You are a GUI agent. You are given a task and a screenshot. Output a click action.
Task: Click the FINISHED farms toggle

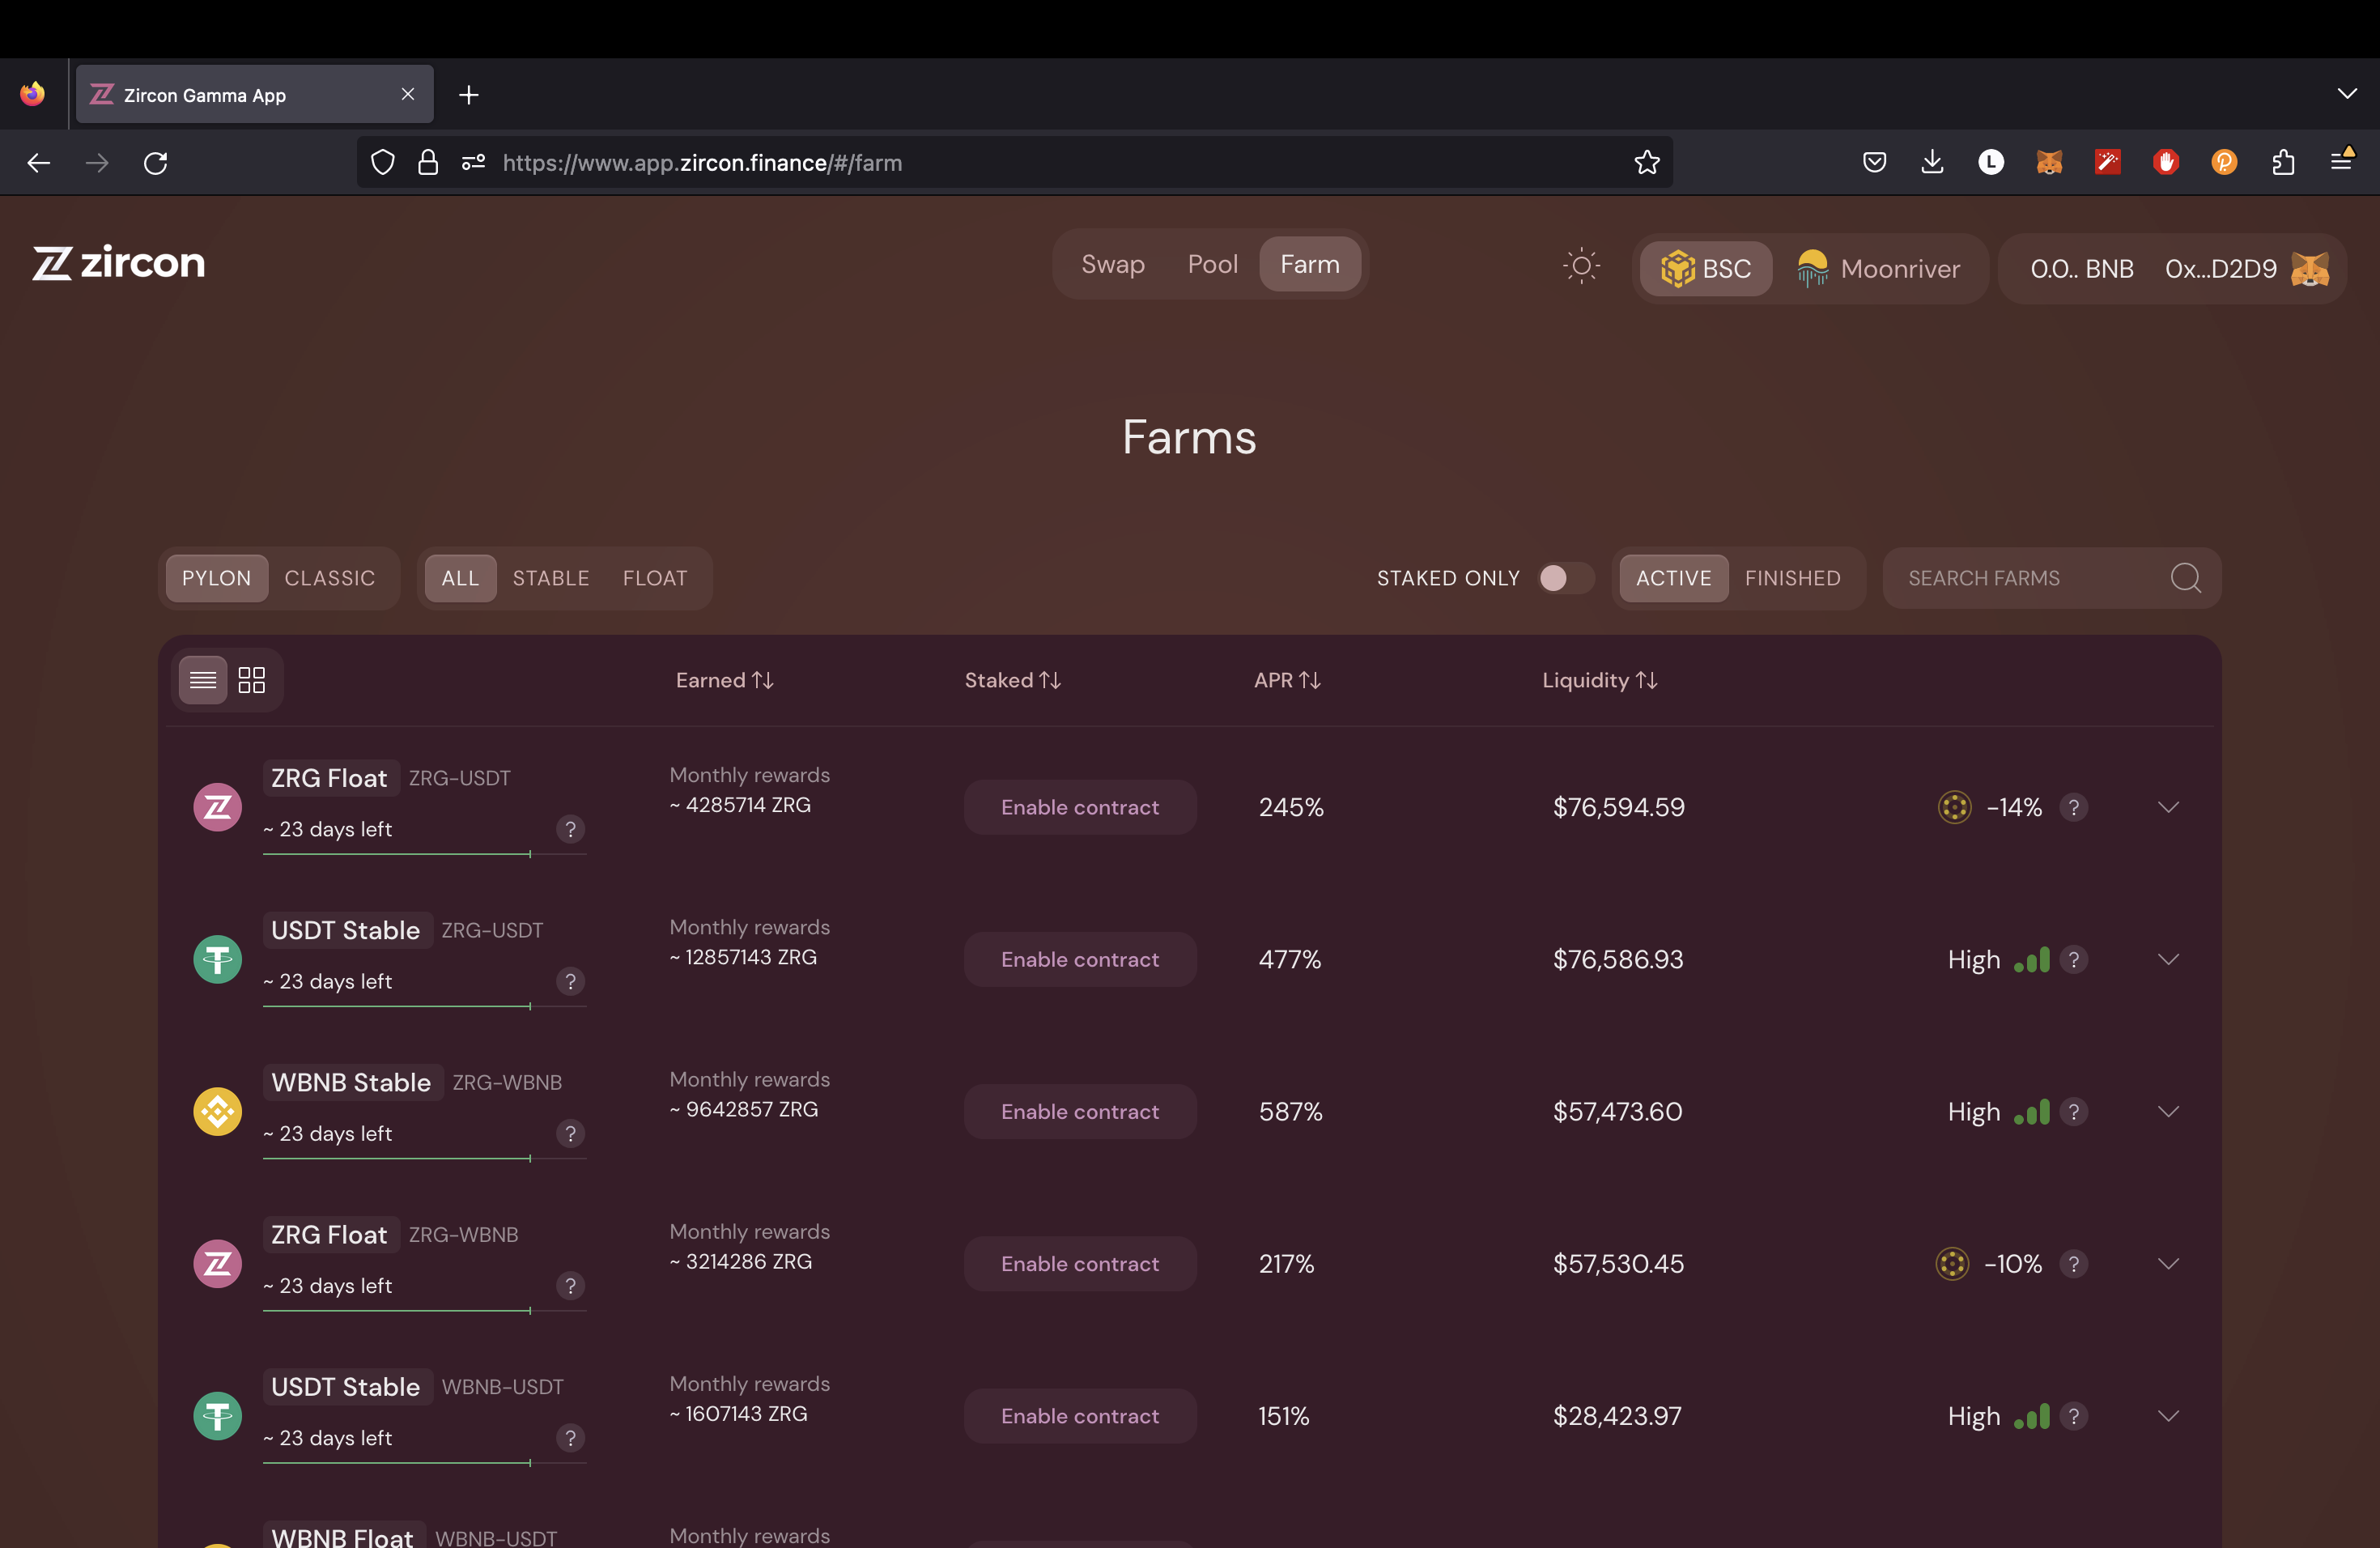pos(1792,576)
